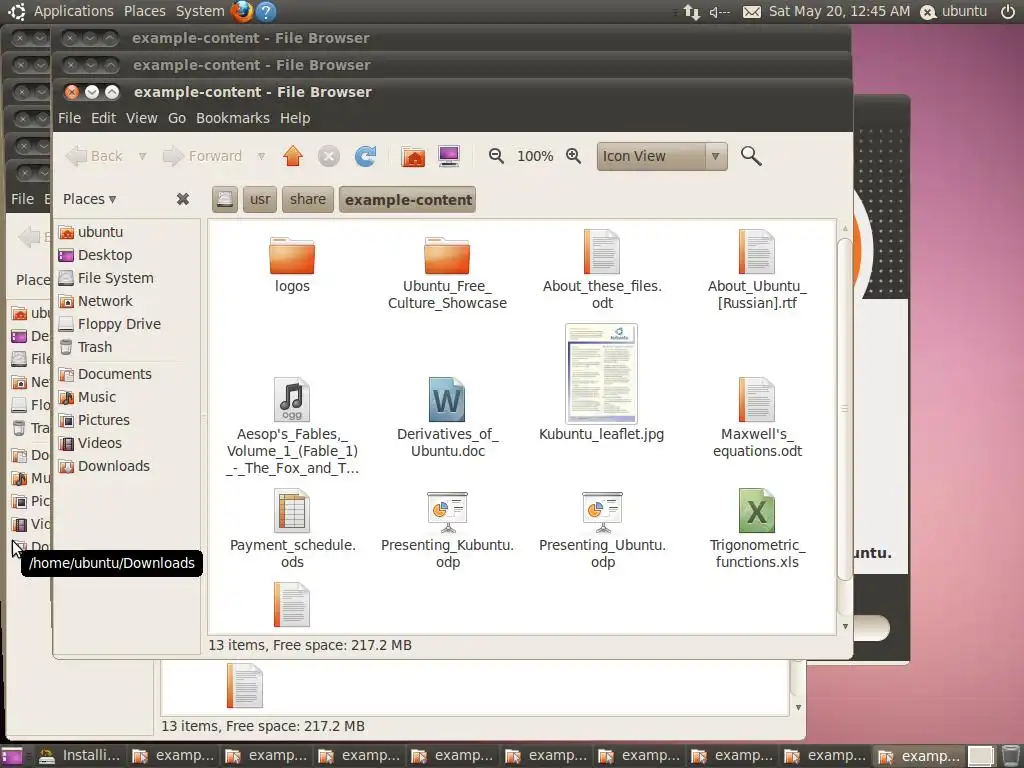The width and height of the screenshot is (1024, 768).
Task: Open the volume control indicator
Action: coord(720,12)
